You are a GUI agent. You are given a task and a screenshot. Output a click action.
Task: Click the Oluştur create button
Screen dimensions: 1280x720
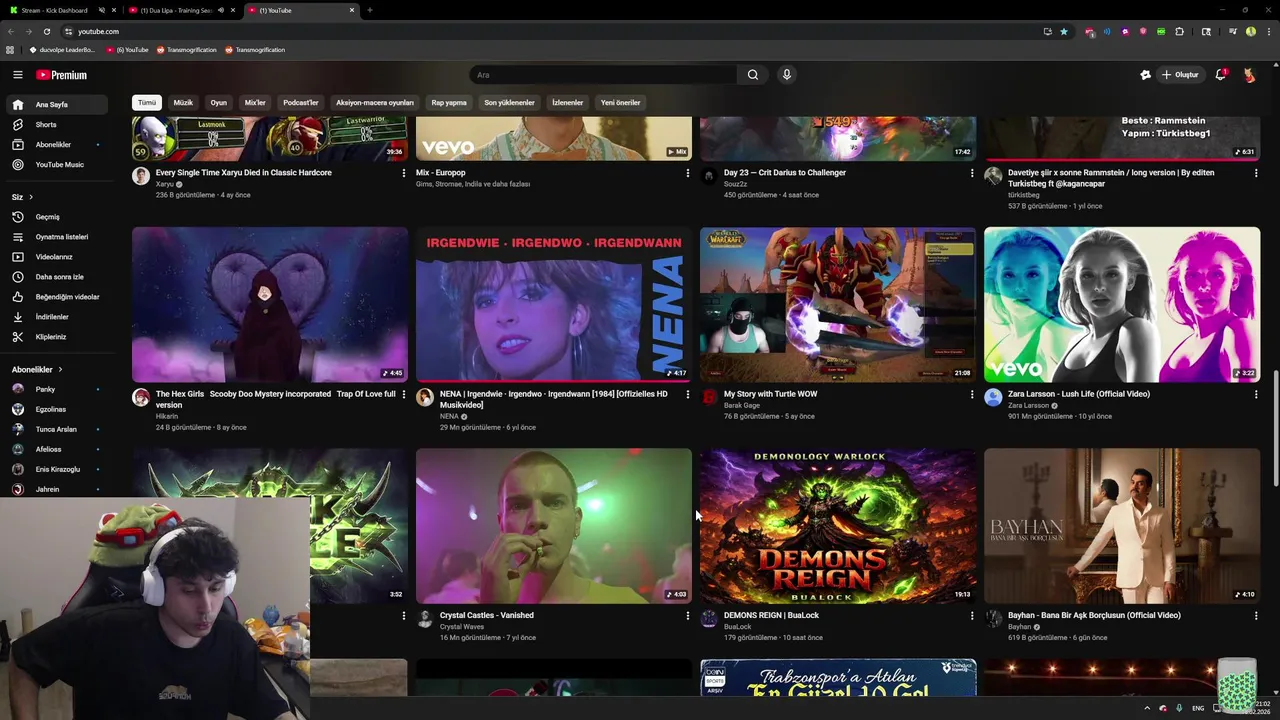click(1180, 75)
